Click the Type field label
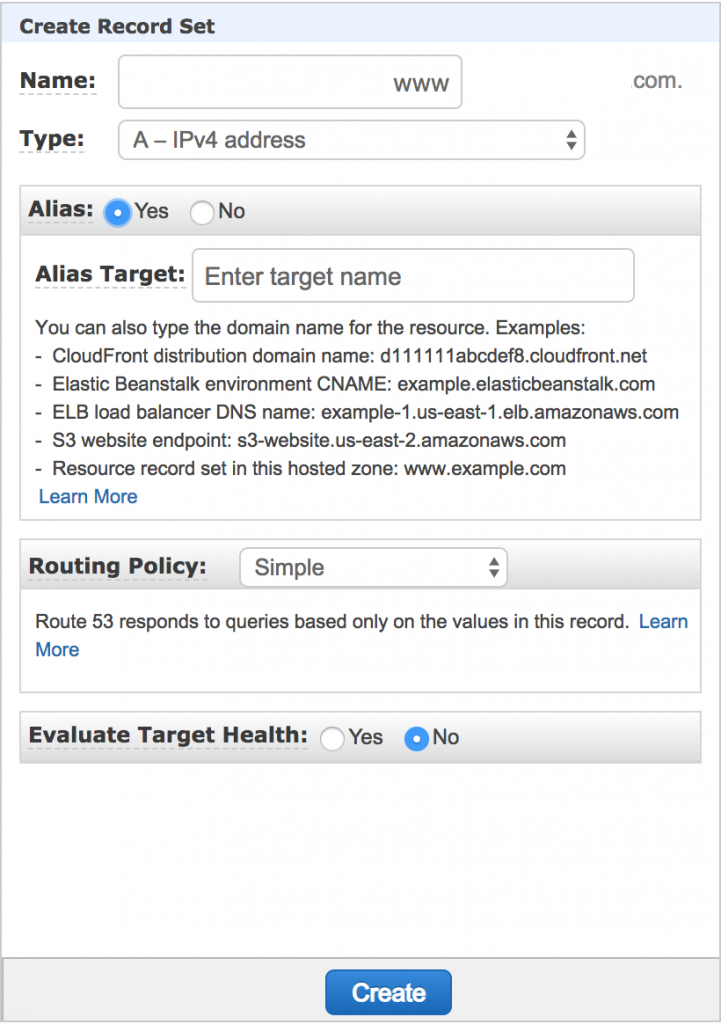 coord(52,138)
